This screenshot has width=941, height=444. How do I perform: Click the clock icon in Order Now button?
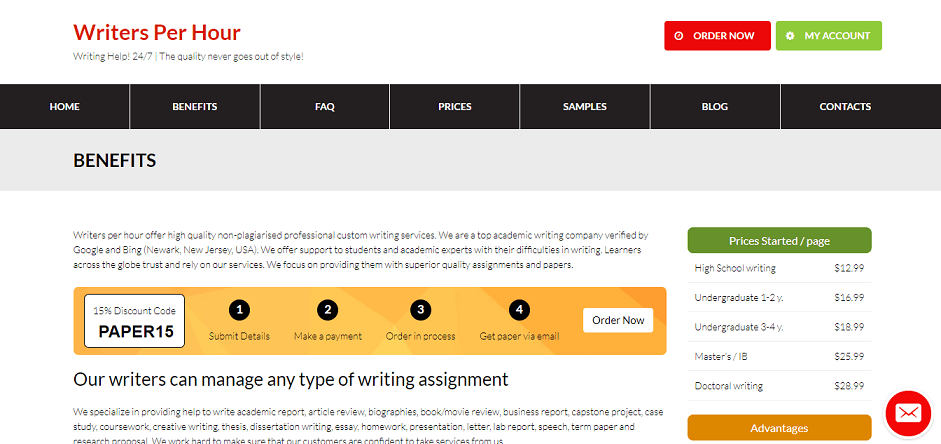(x=679, y=36)
